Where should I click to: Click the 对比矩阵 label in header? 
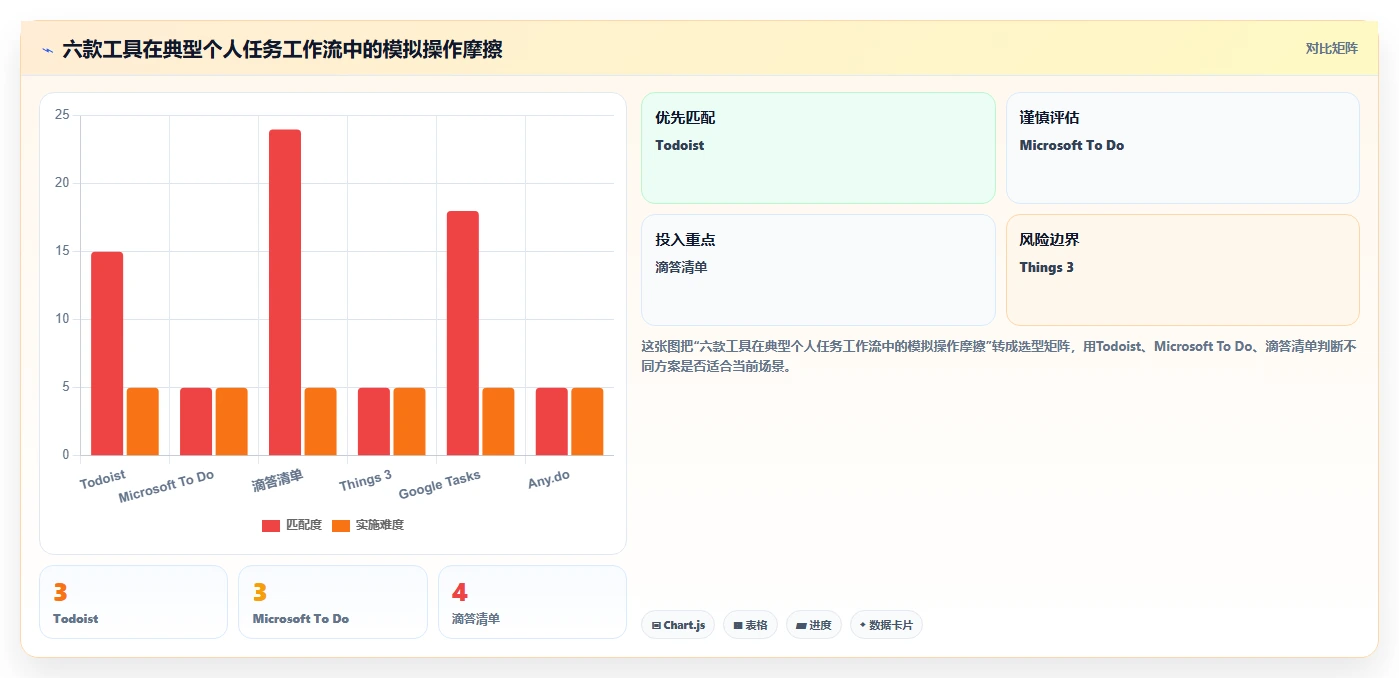tap(1331, 48)
